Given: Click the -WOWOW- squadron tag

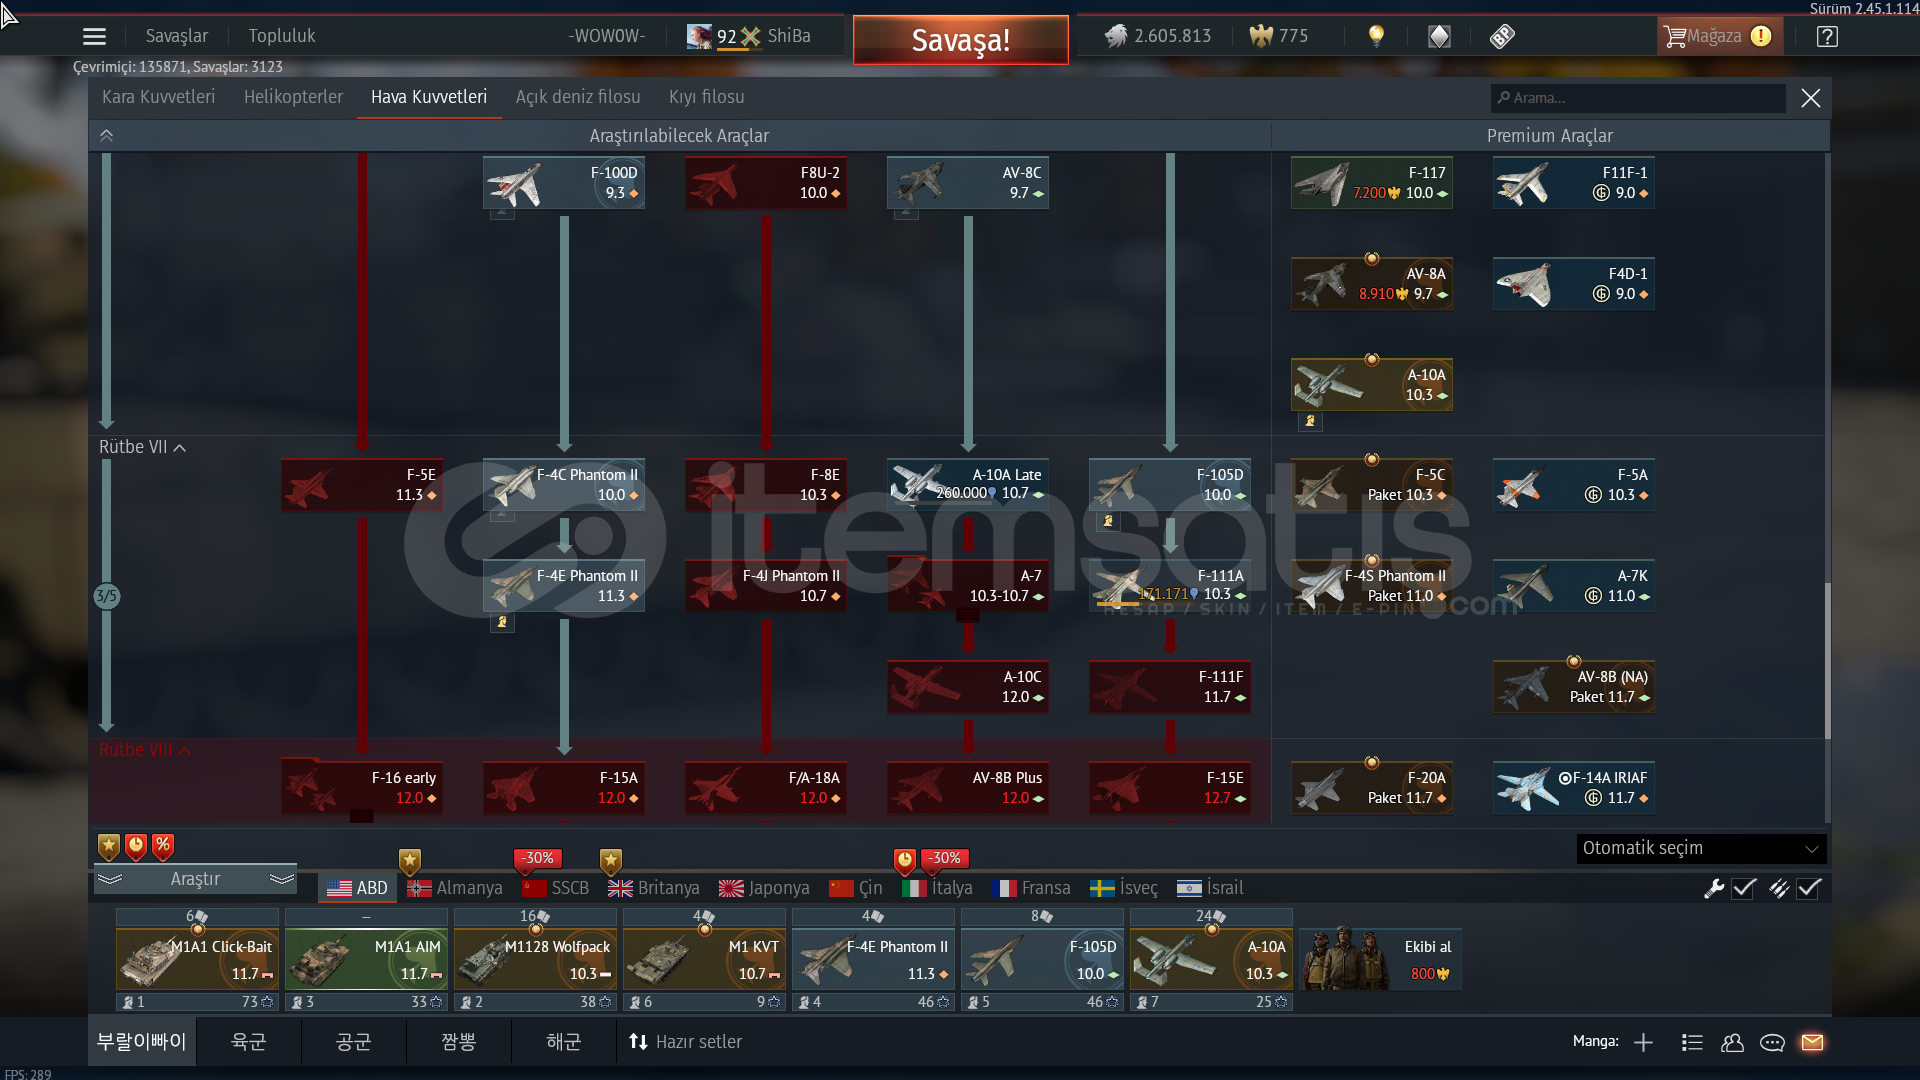Looking at the screenshot, I should point(607,36).
